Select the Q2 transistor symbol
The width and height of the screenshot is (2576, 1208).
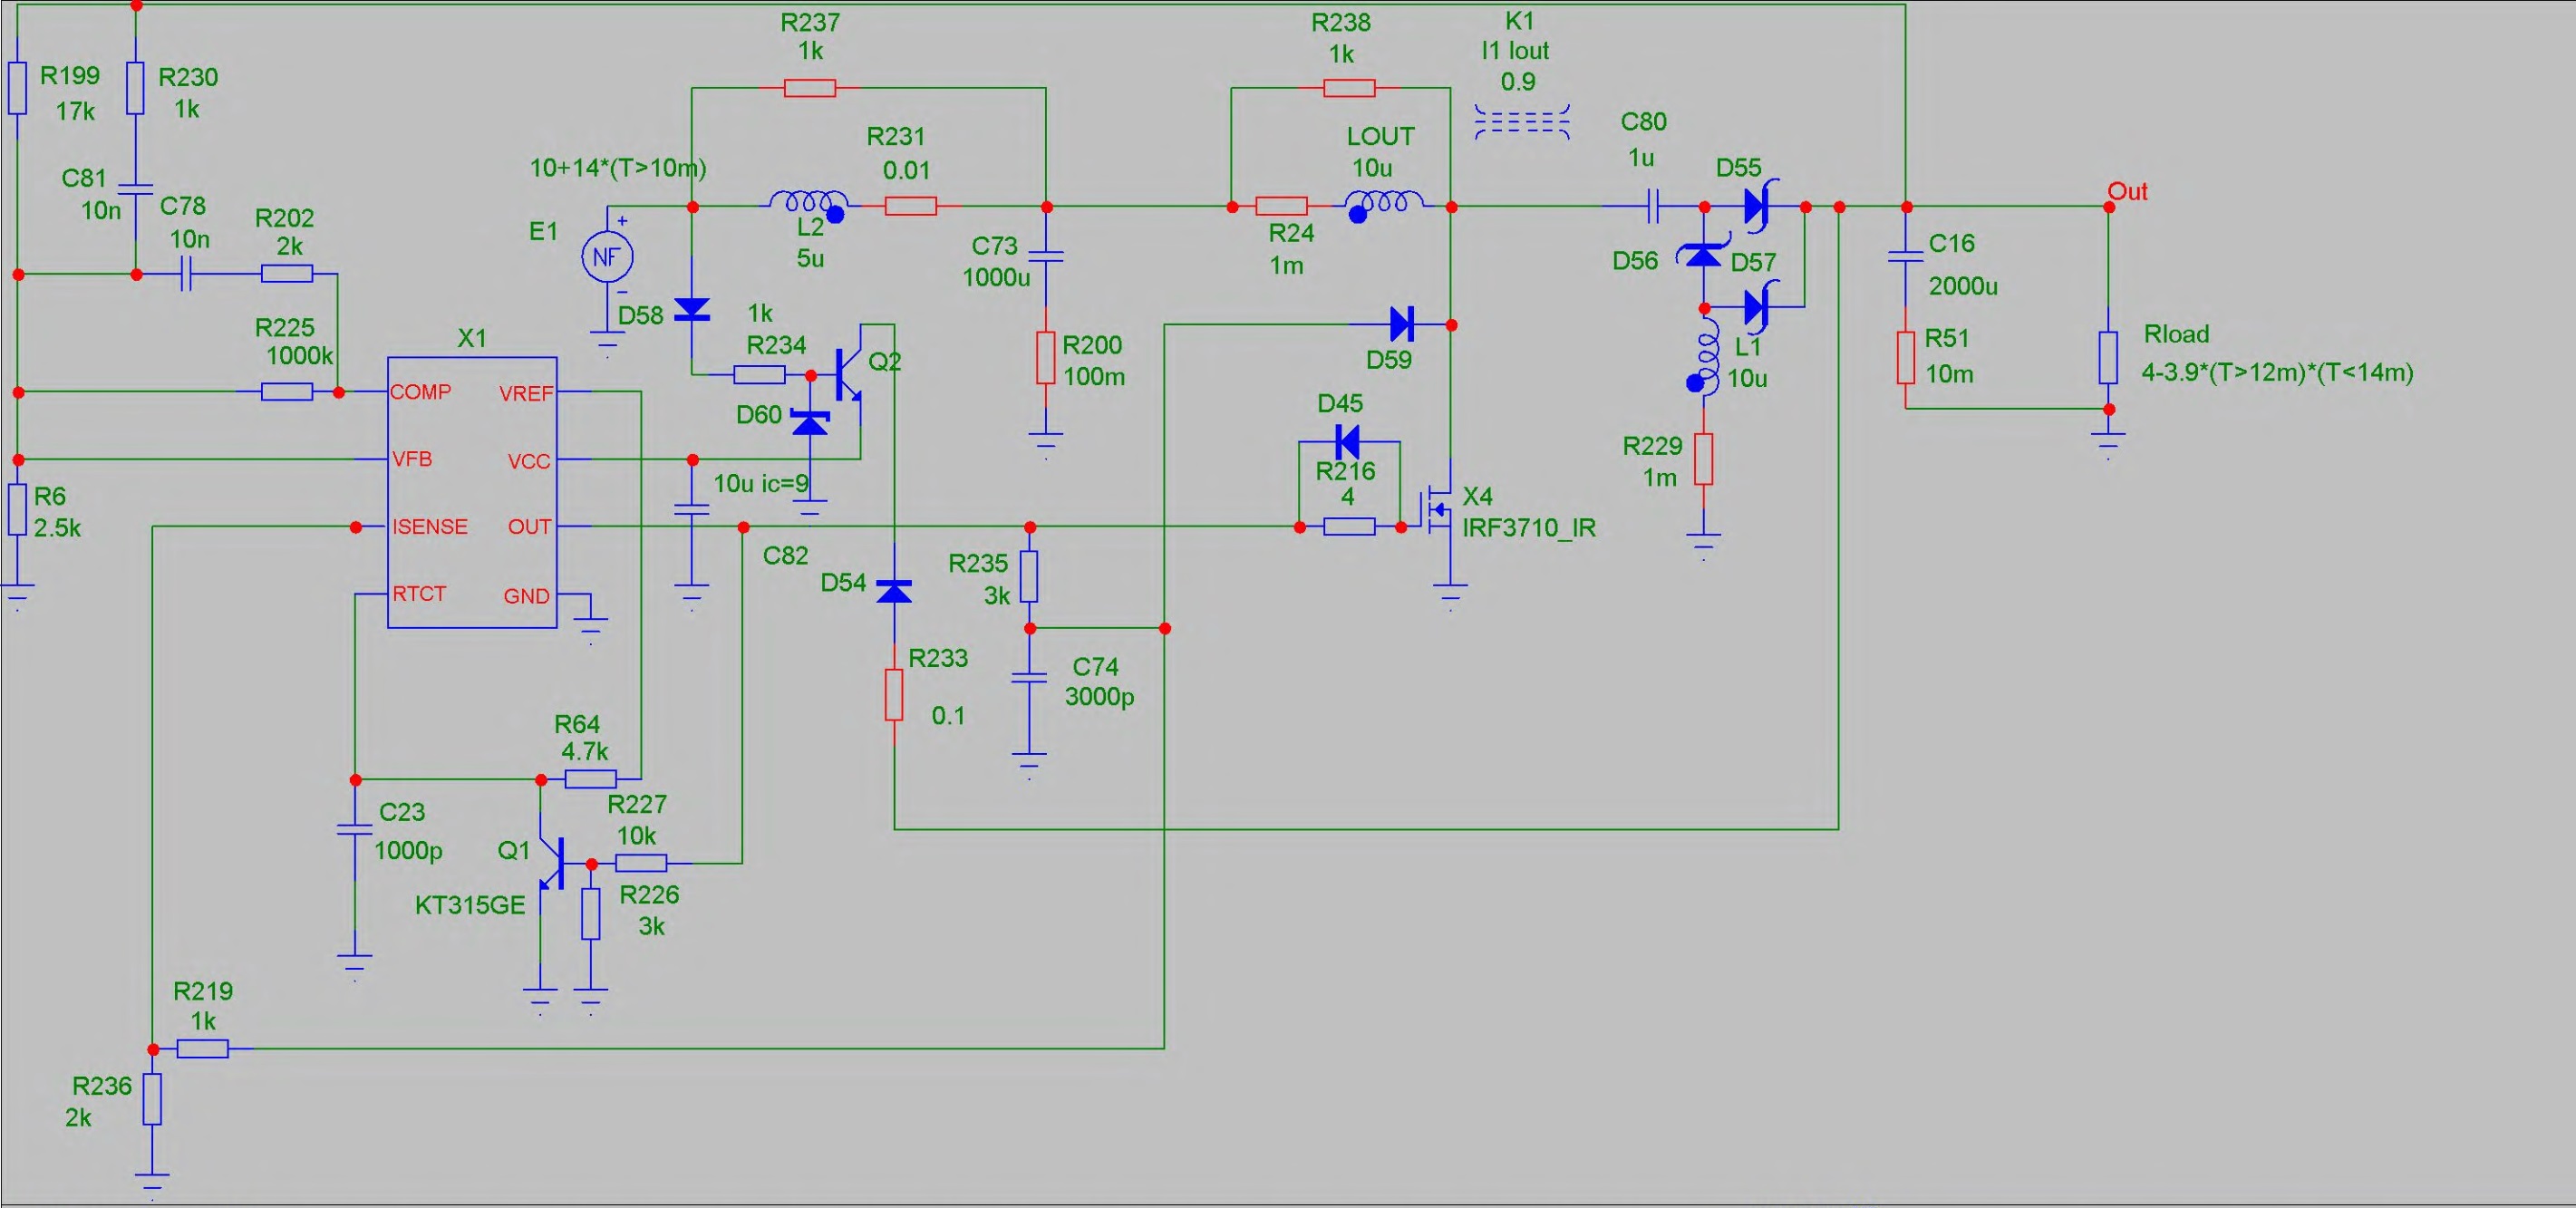click(850, 374)
